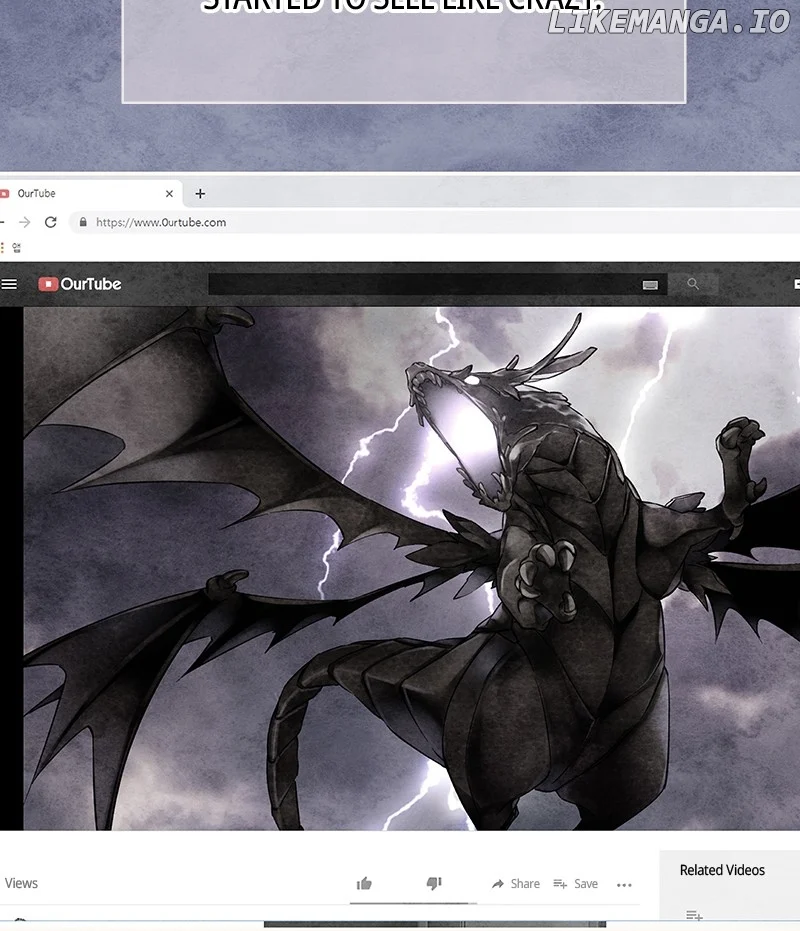Add to queue icon under Related Videos
This screenshot has width=800, height=931.
pos(694,915)
